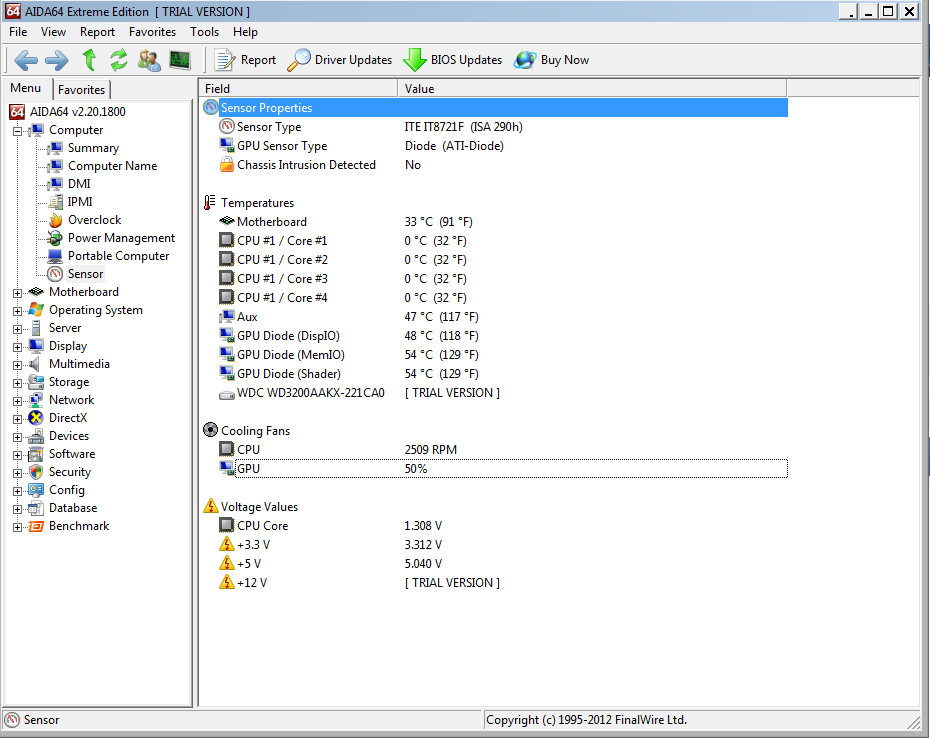Click the Report toolbar button
Image resolution: width=930 pixels, height=738 pixels.
point(246,60)
